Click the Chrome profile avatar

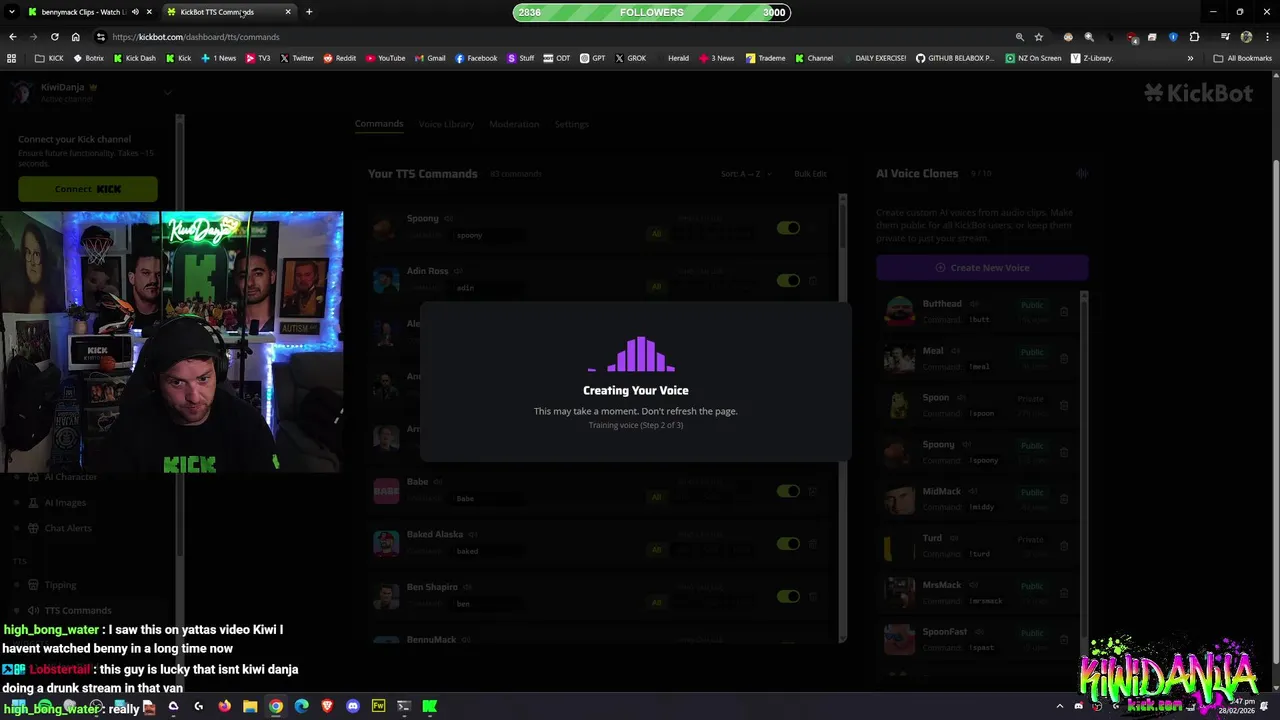pos(1246,37)
